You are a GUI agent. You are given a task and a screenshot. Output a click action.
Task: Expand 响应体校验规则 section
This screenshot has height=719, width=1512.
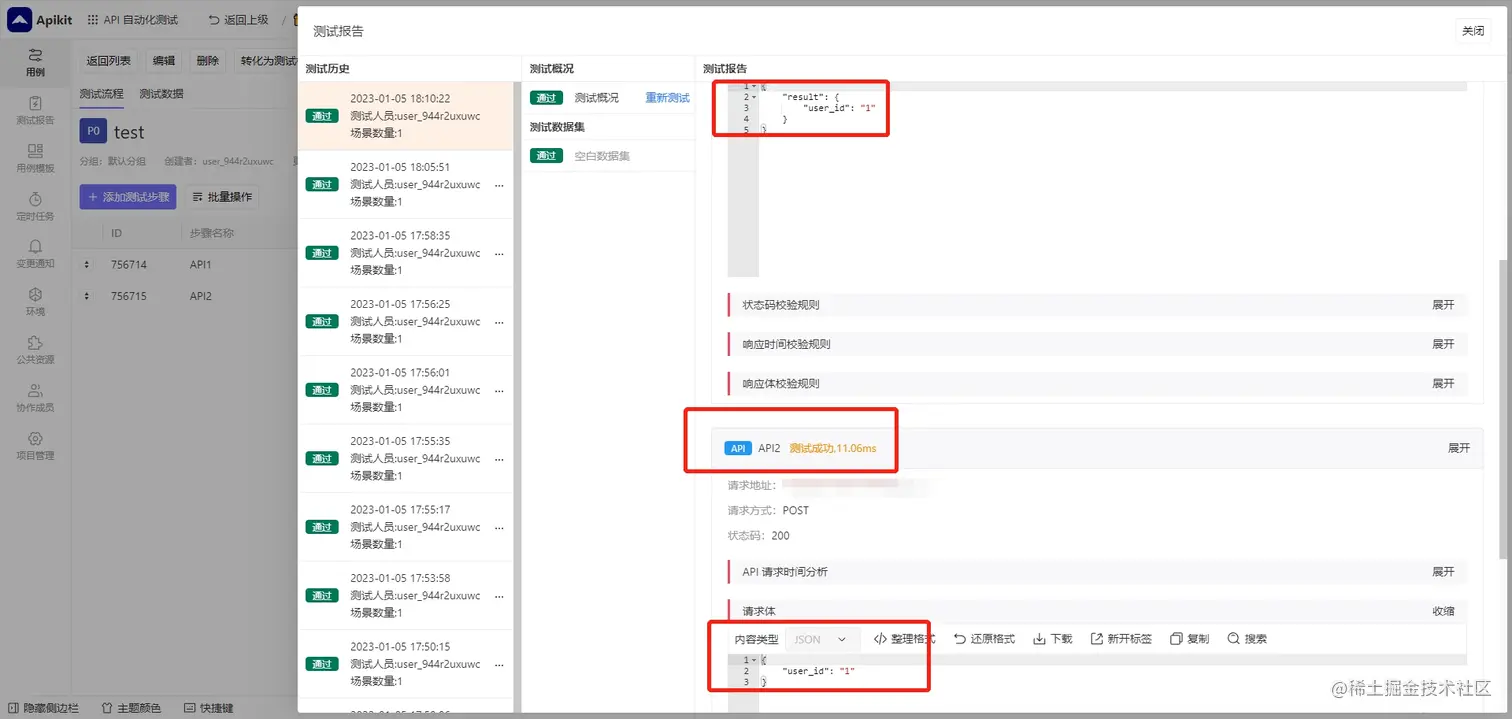1443,383
